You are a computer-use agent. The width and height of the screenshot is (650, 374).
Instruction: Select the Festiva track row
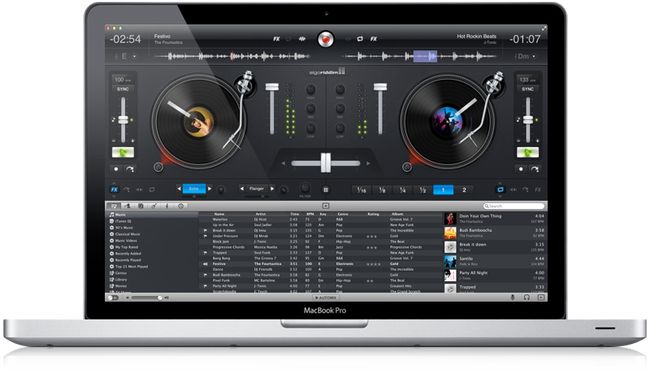[x=321, y=264]
